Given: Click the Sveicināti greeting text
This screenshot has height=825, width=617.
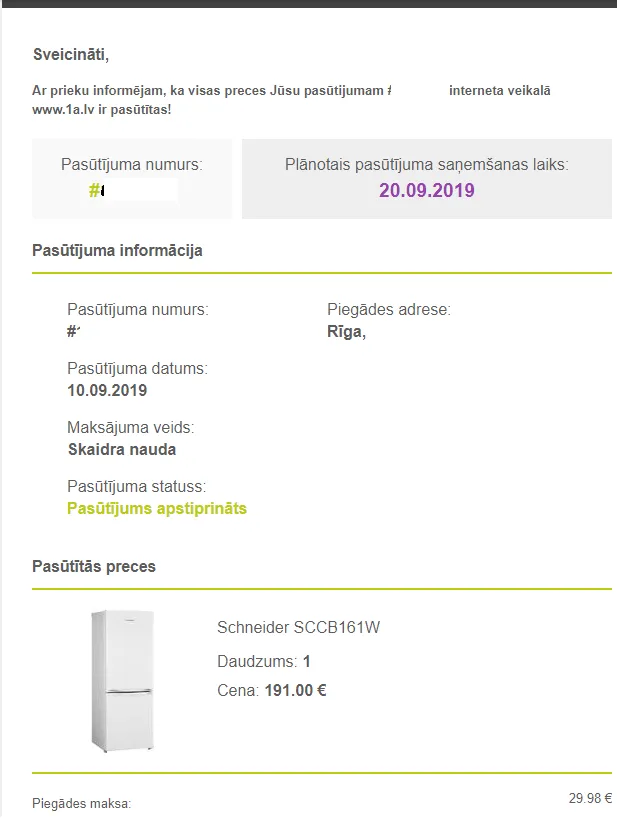Looking at the screenshot, I should coord(71,55).
